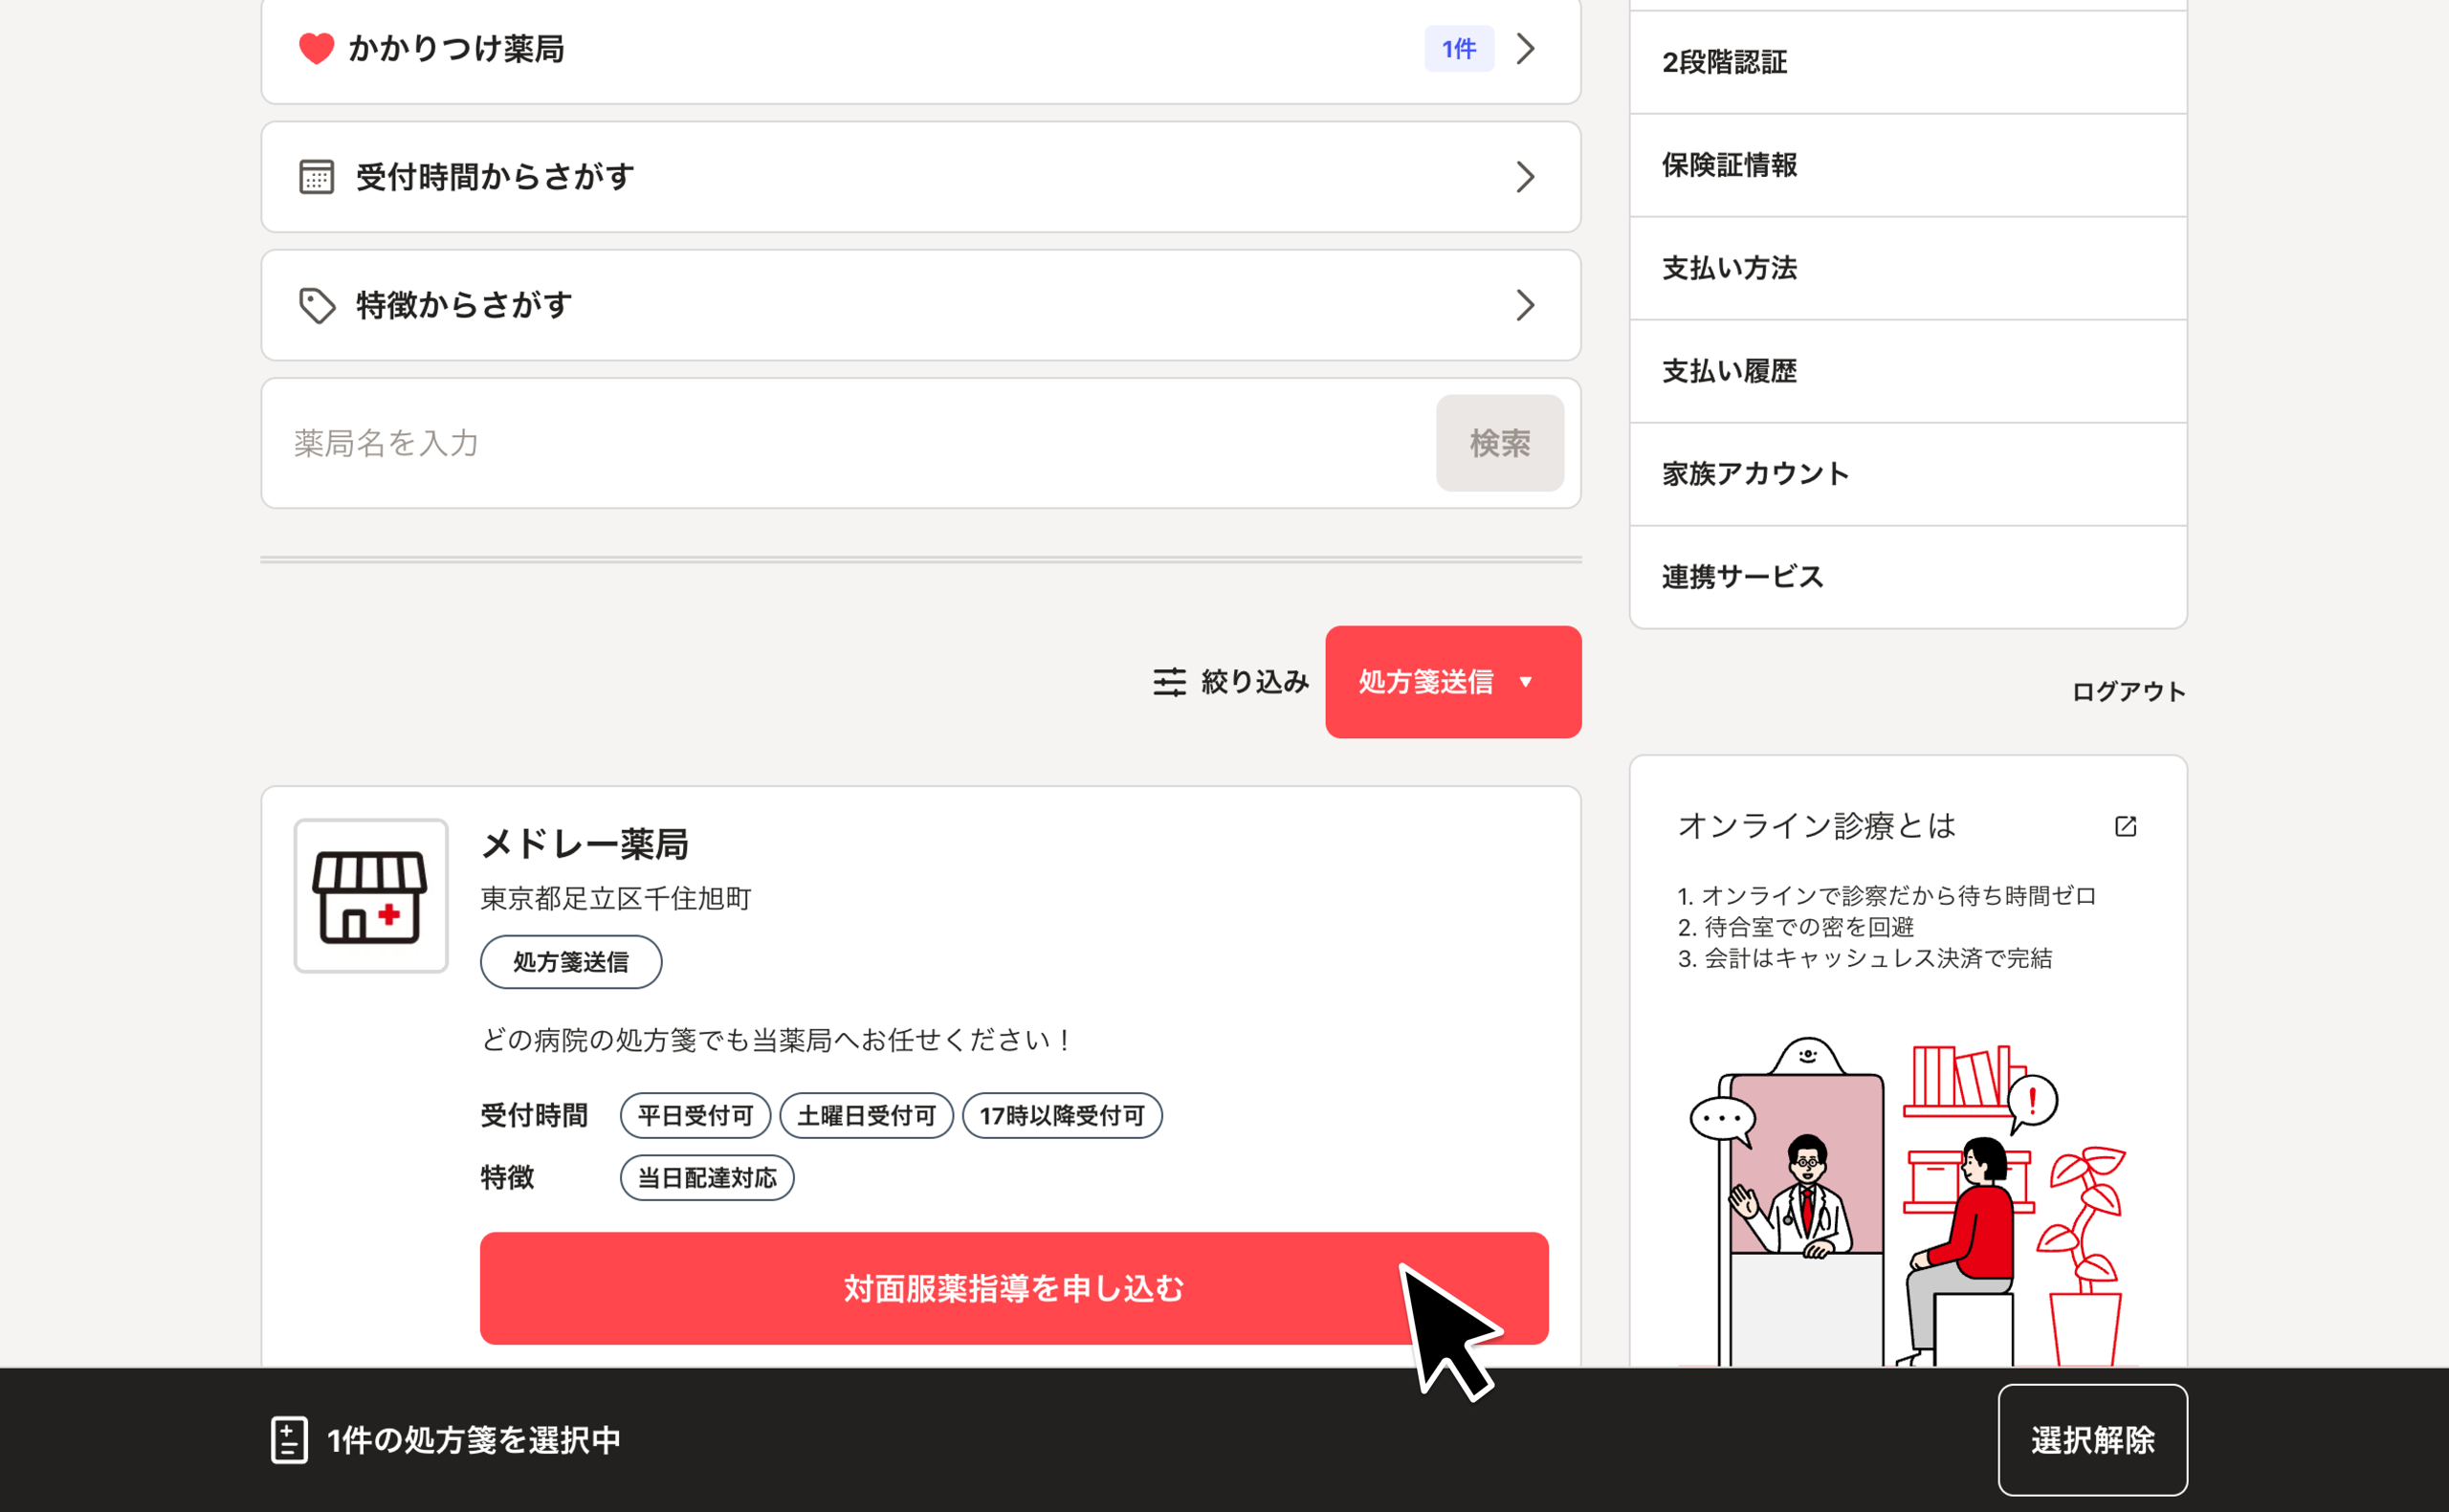Click the 薬局名を入力 search field

pyautogui.click(x=850, y=443)
